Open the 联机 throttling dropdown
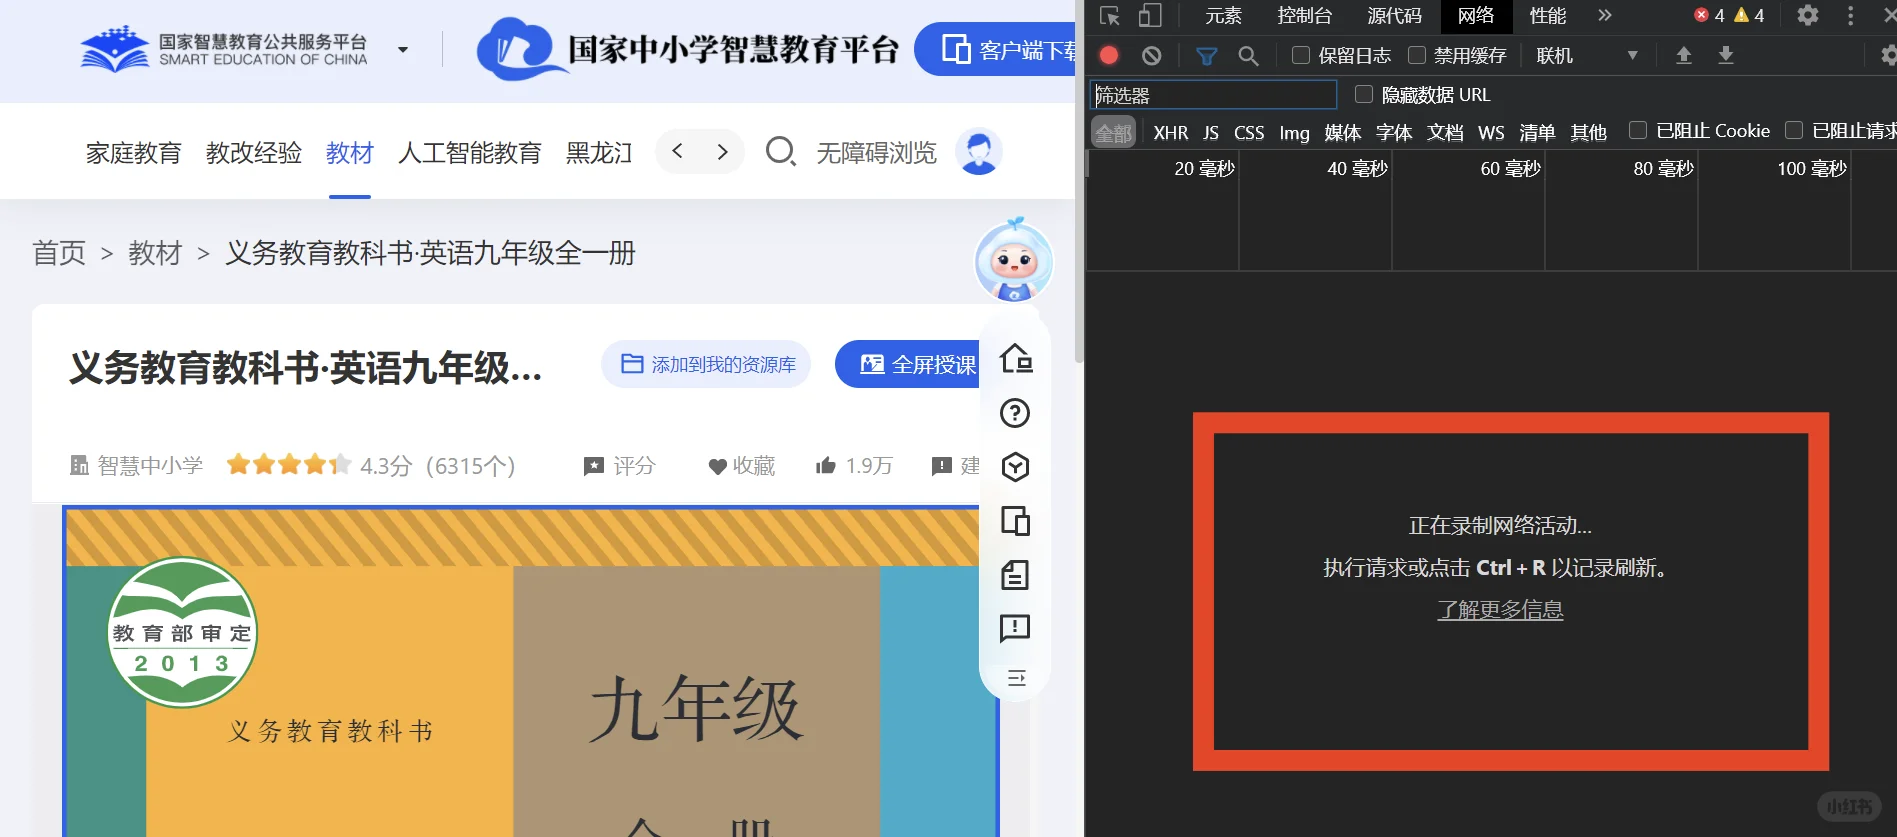This screenshot has width=1897, height=837. (1587, 56)
